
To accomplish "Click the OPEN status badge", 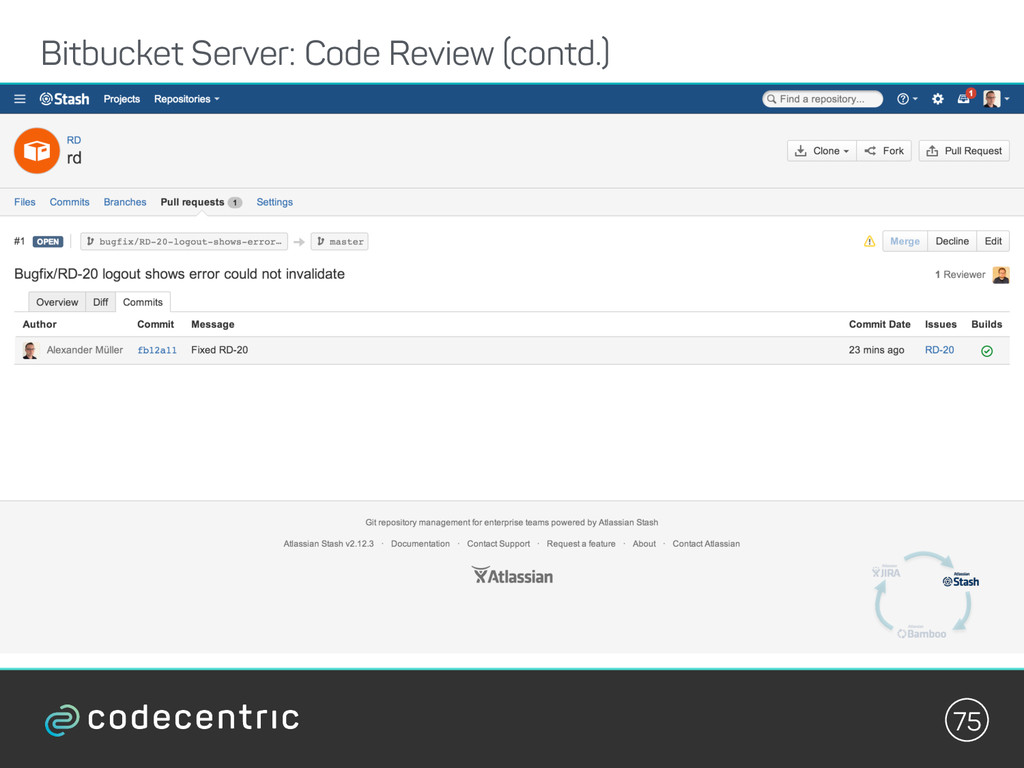I will click(x=48, y=242).
